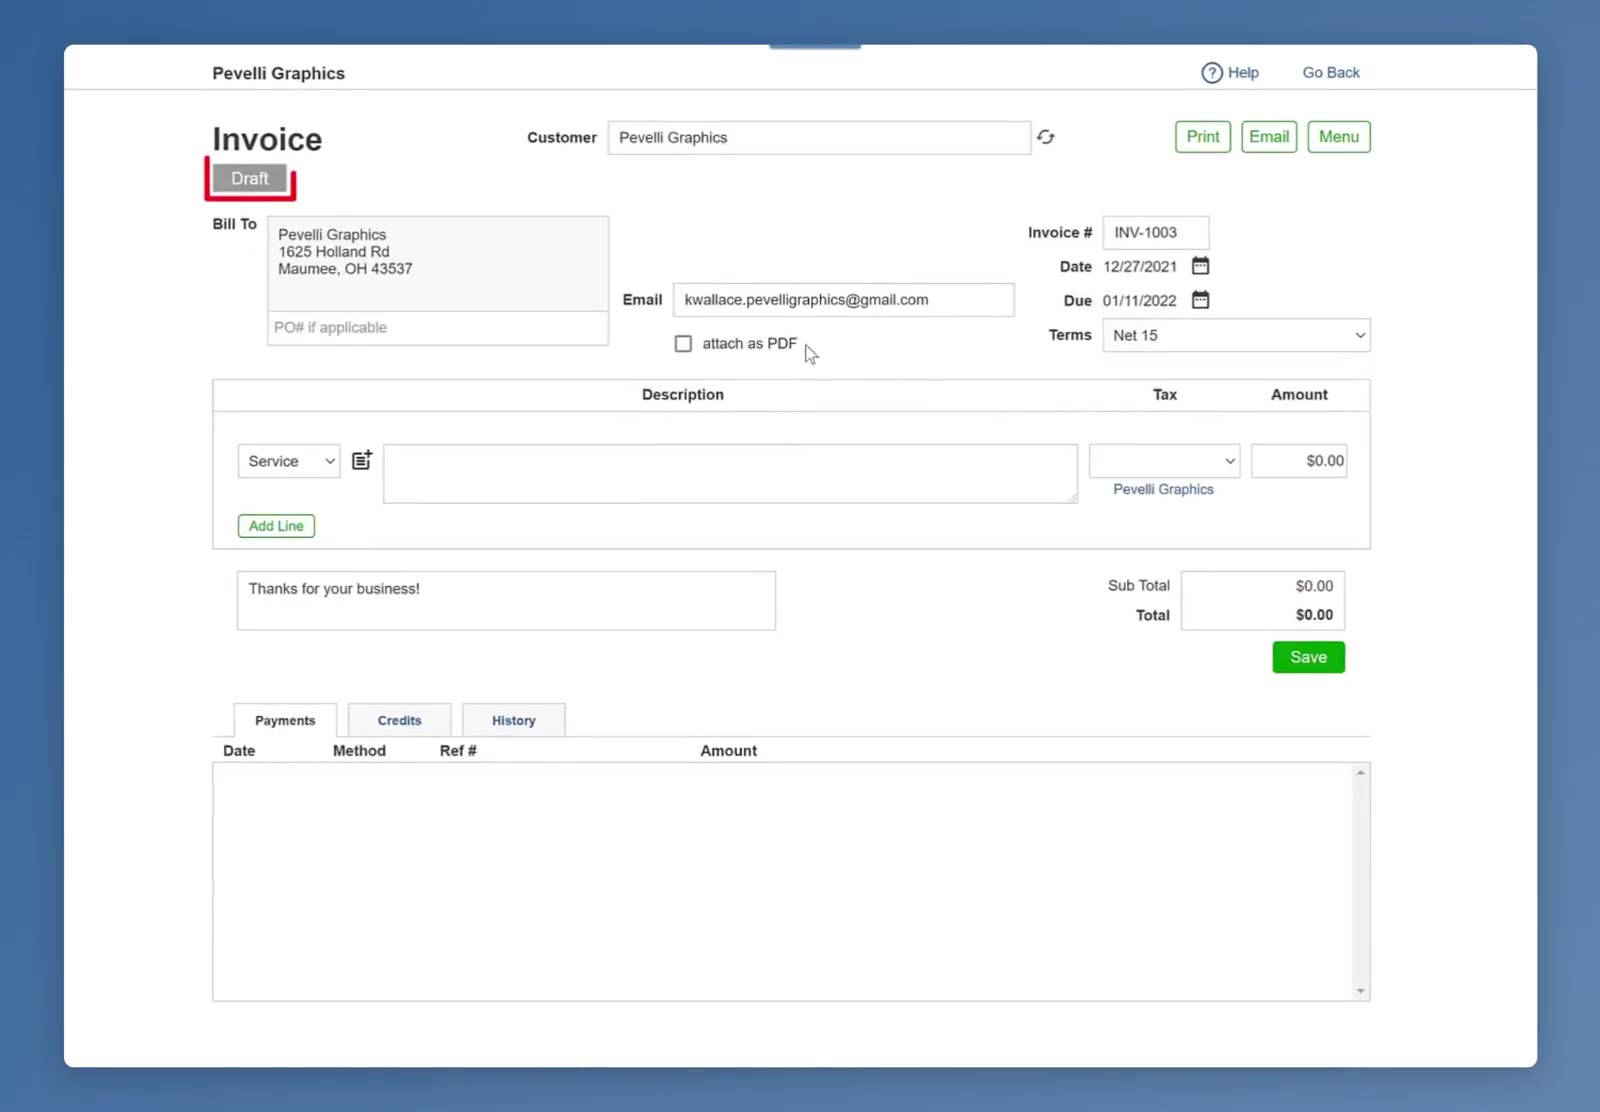Click the Invoice number field
This screenshot has height=1112, width=1600.
pos(1156,233)
